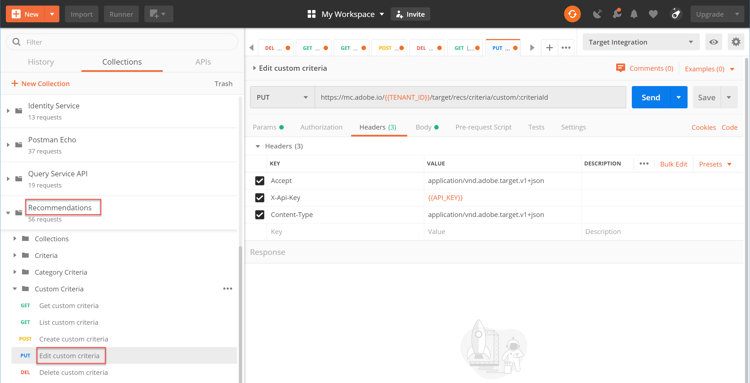Open the Upgrade dropdown arrow

(737, 14)
